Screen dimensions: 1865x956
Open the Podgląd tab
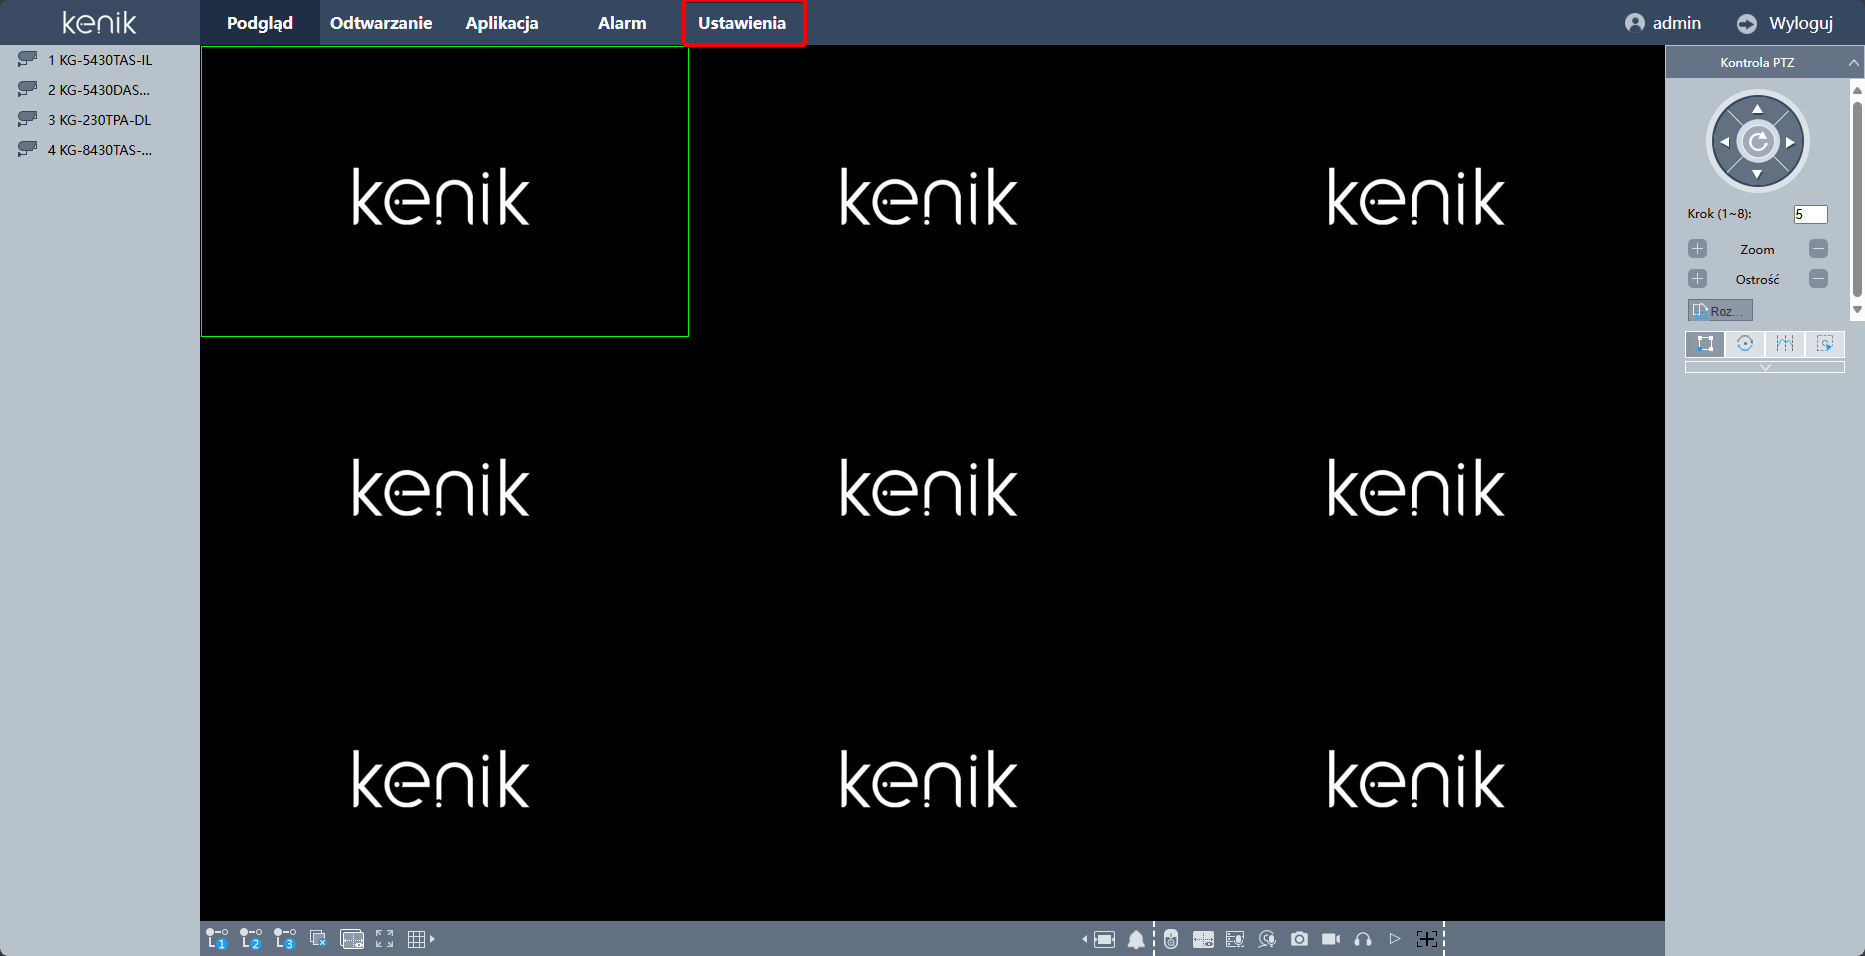(x=260, y=23)
